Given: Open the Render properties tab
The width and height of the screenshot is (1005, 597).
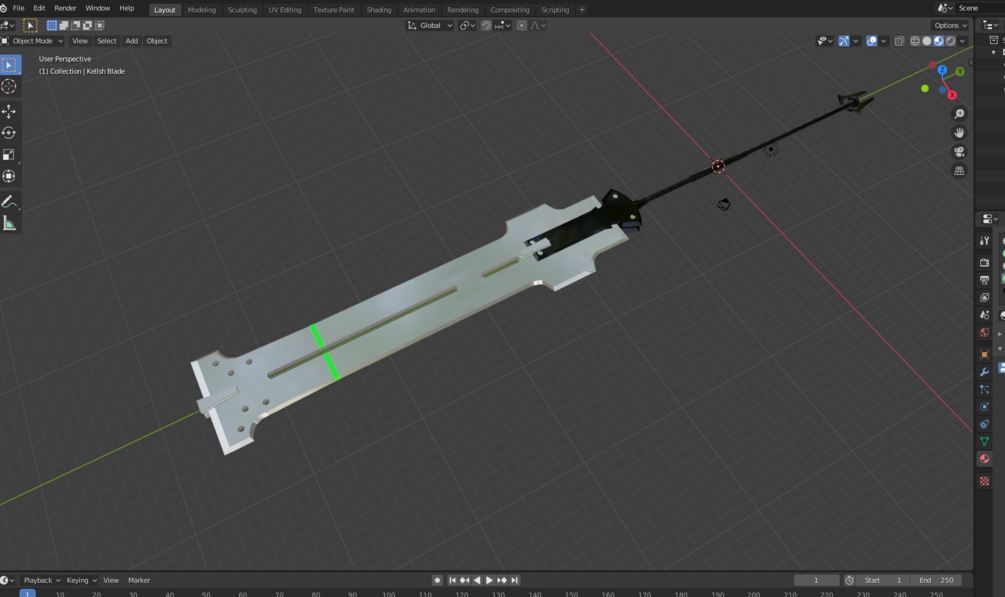Looking at the screenshot, I should coord(984,262).
